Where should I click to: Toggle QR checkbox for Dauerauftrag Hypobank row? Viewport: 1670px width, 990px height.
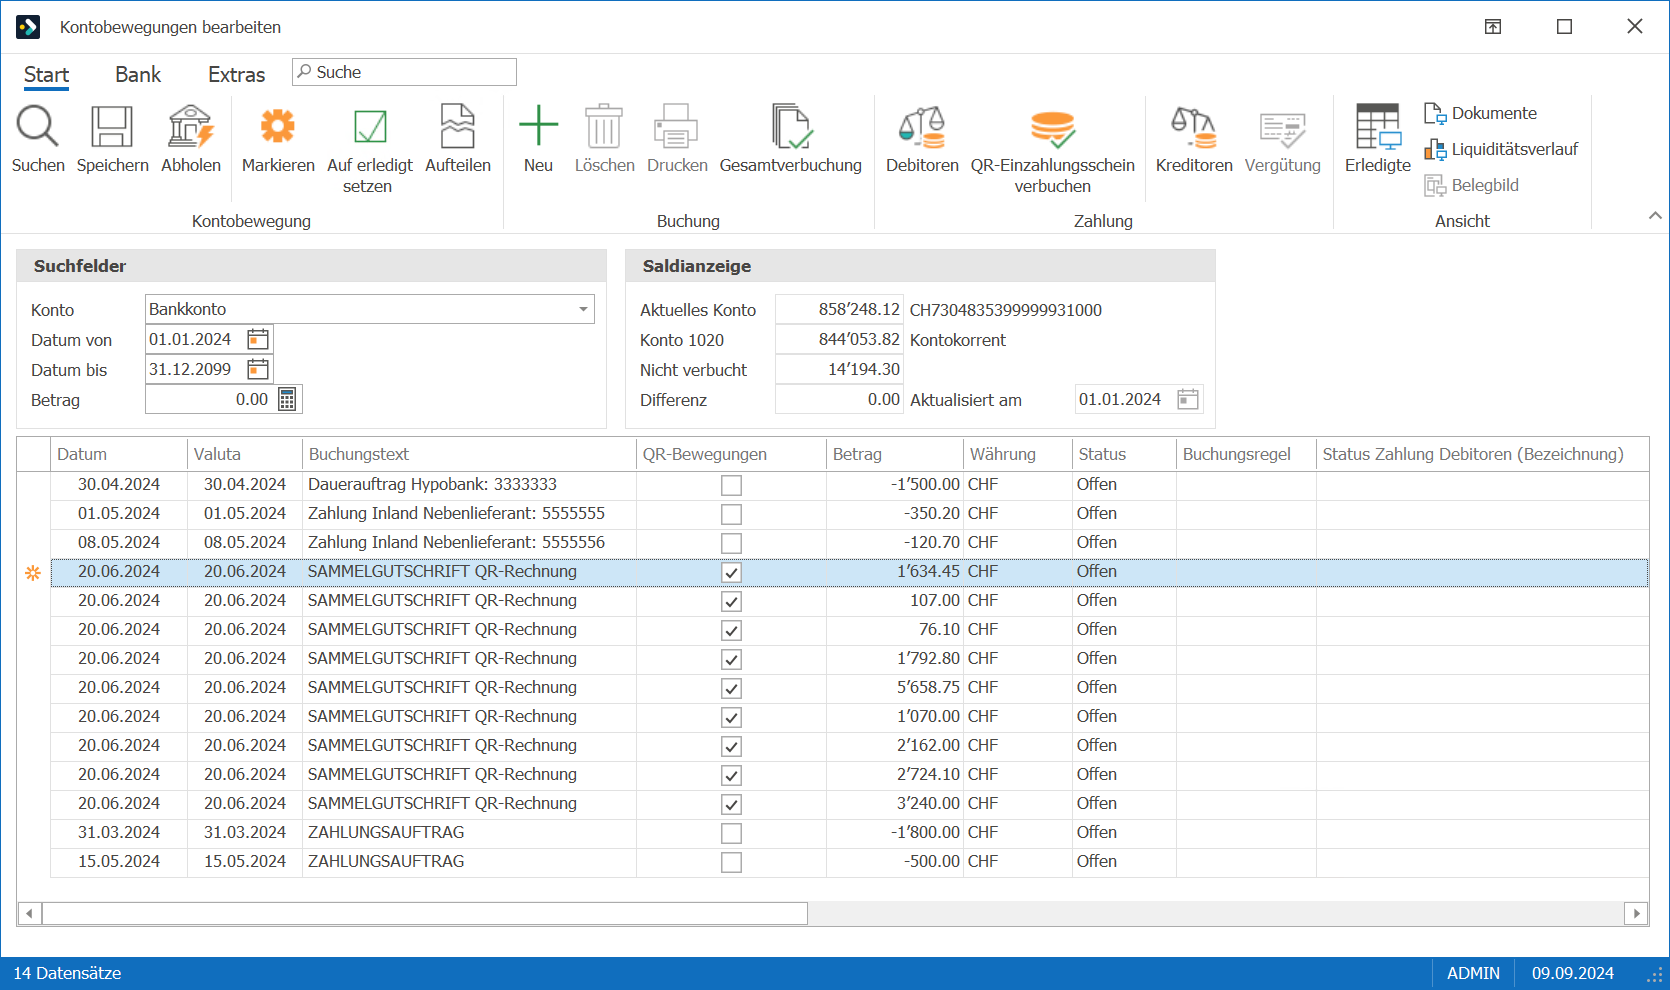tap(732, 485)
